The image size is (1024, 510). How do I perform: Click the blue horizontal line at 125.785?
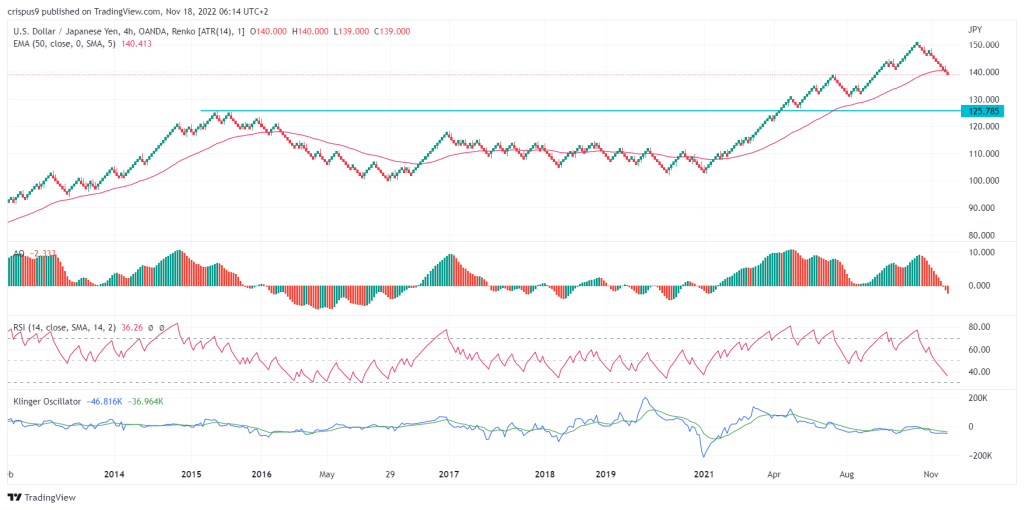click(581, 110)
